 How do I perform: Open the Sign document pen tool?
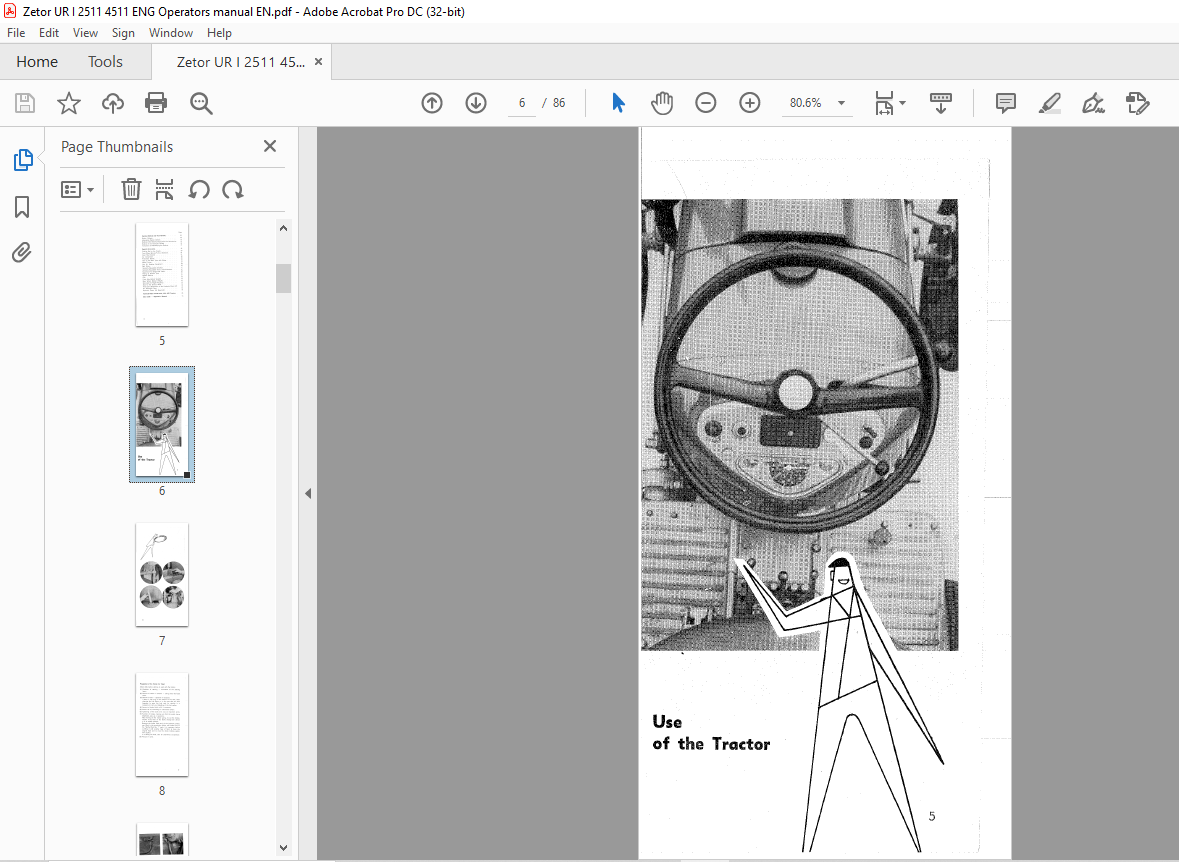point(1093,103)
